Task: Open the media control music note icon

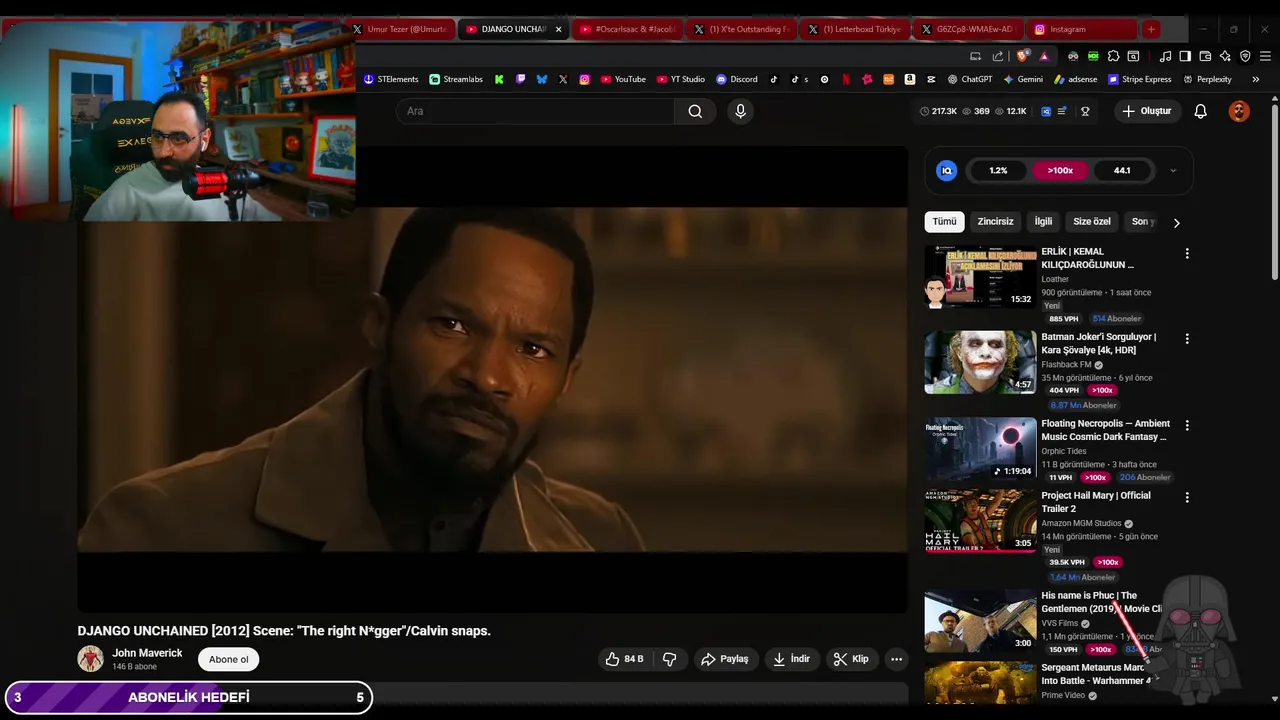Action: (x=1165, y=56)
